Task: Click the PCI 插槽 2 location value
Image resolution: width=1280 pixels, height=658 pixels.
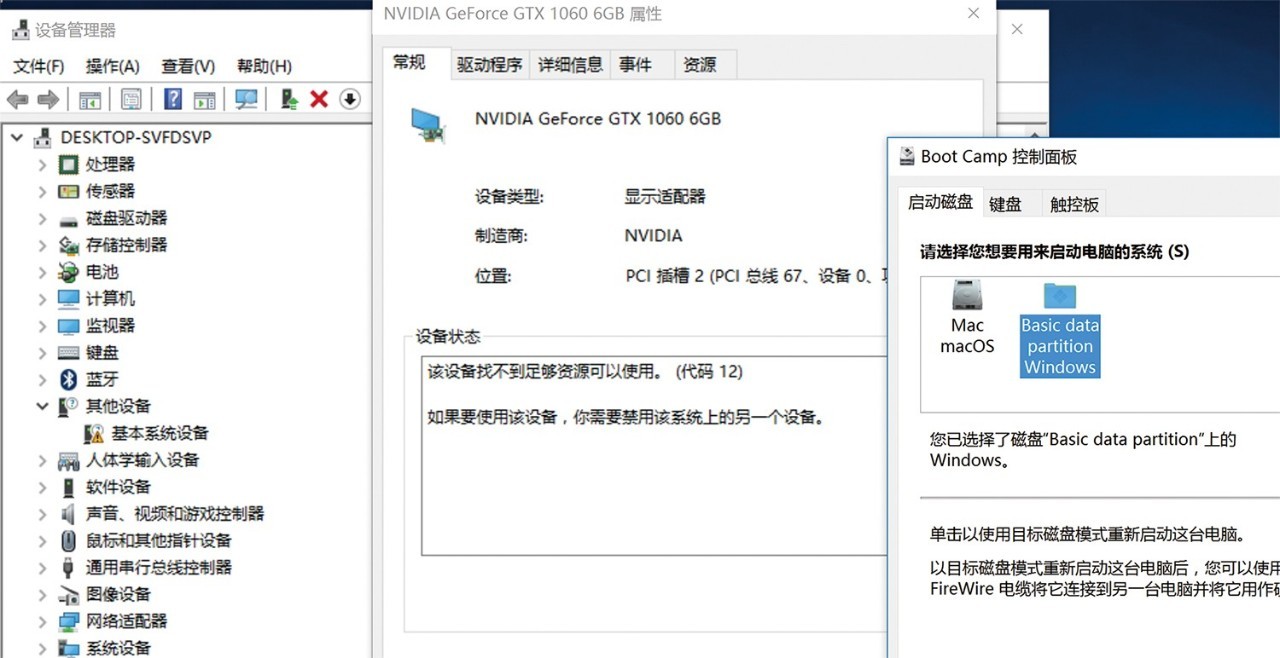Action: pos(757,275)
